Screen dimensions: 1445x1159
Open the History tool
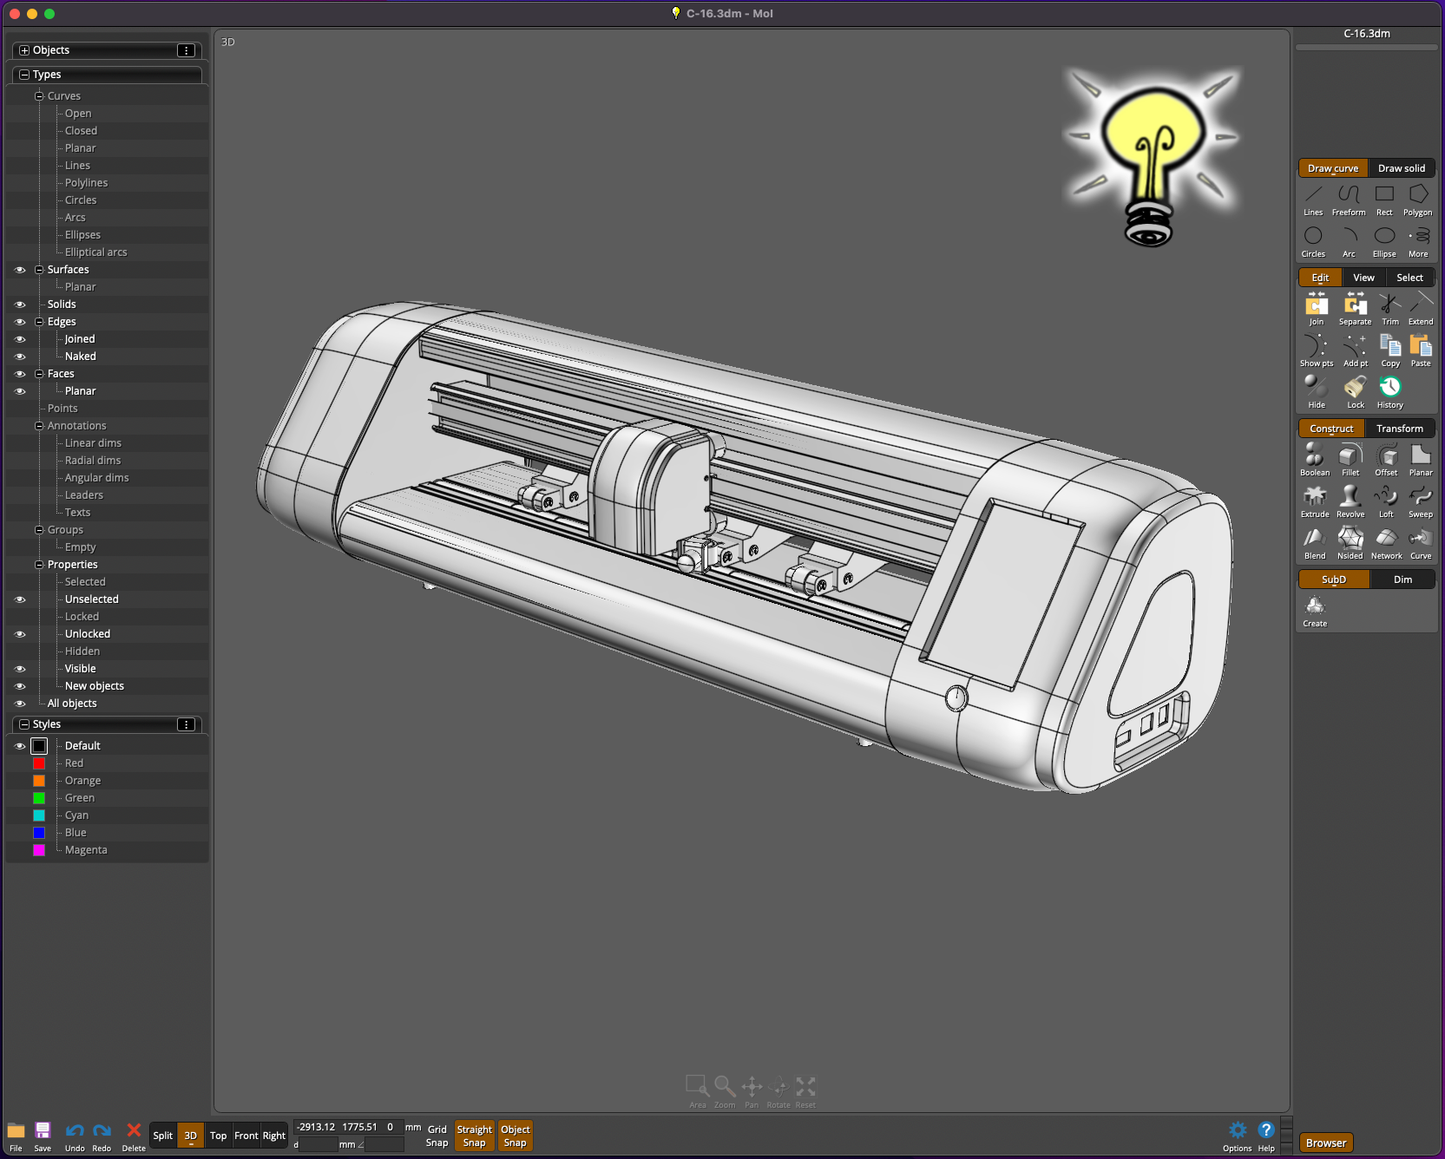1389,391
